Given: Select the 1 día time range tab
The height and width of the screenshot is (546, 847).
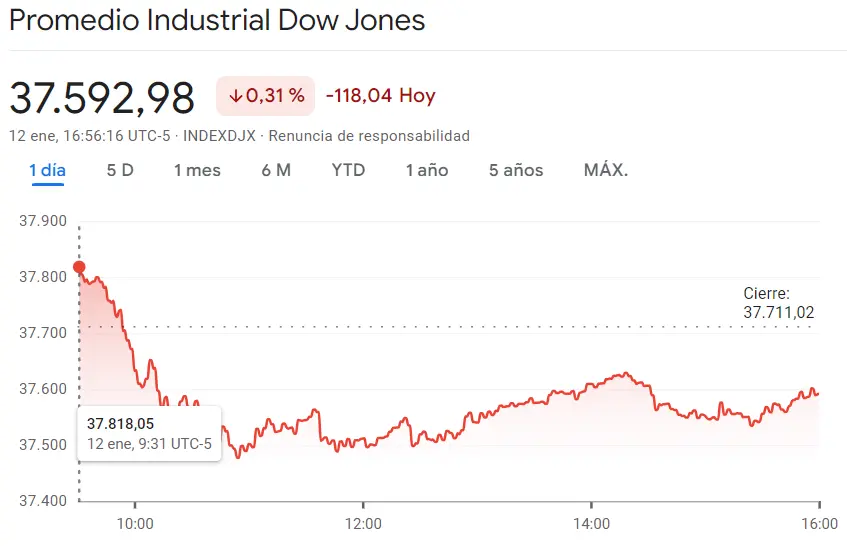Looking at the screenshot, I should [47, 170].
